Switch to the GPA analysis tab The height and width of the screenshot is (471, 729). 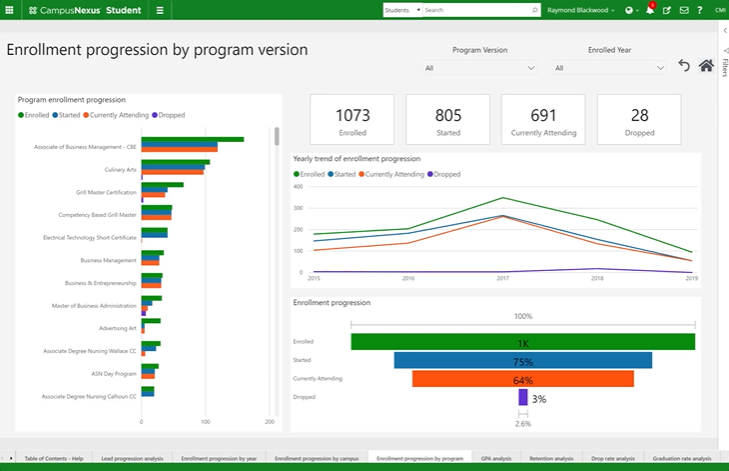[495, 458]
